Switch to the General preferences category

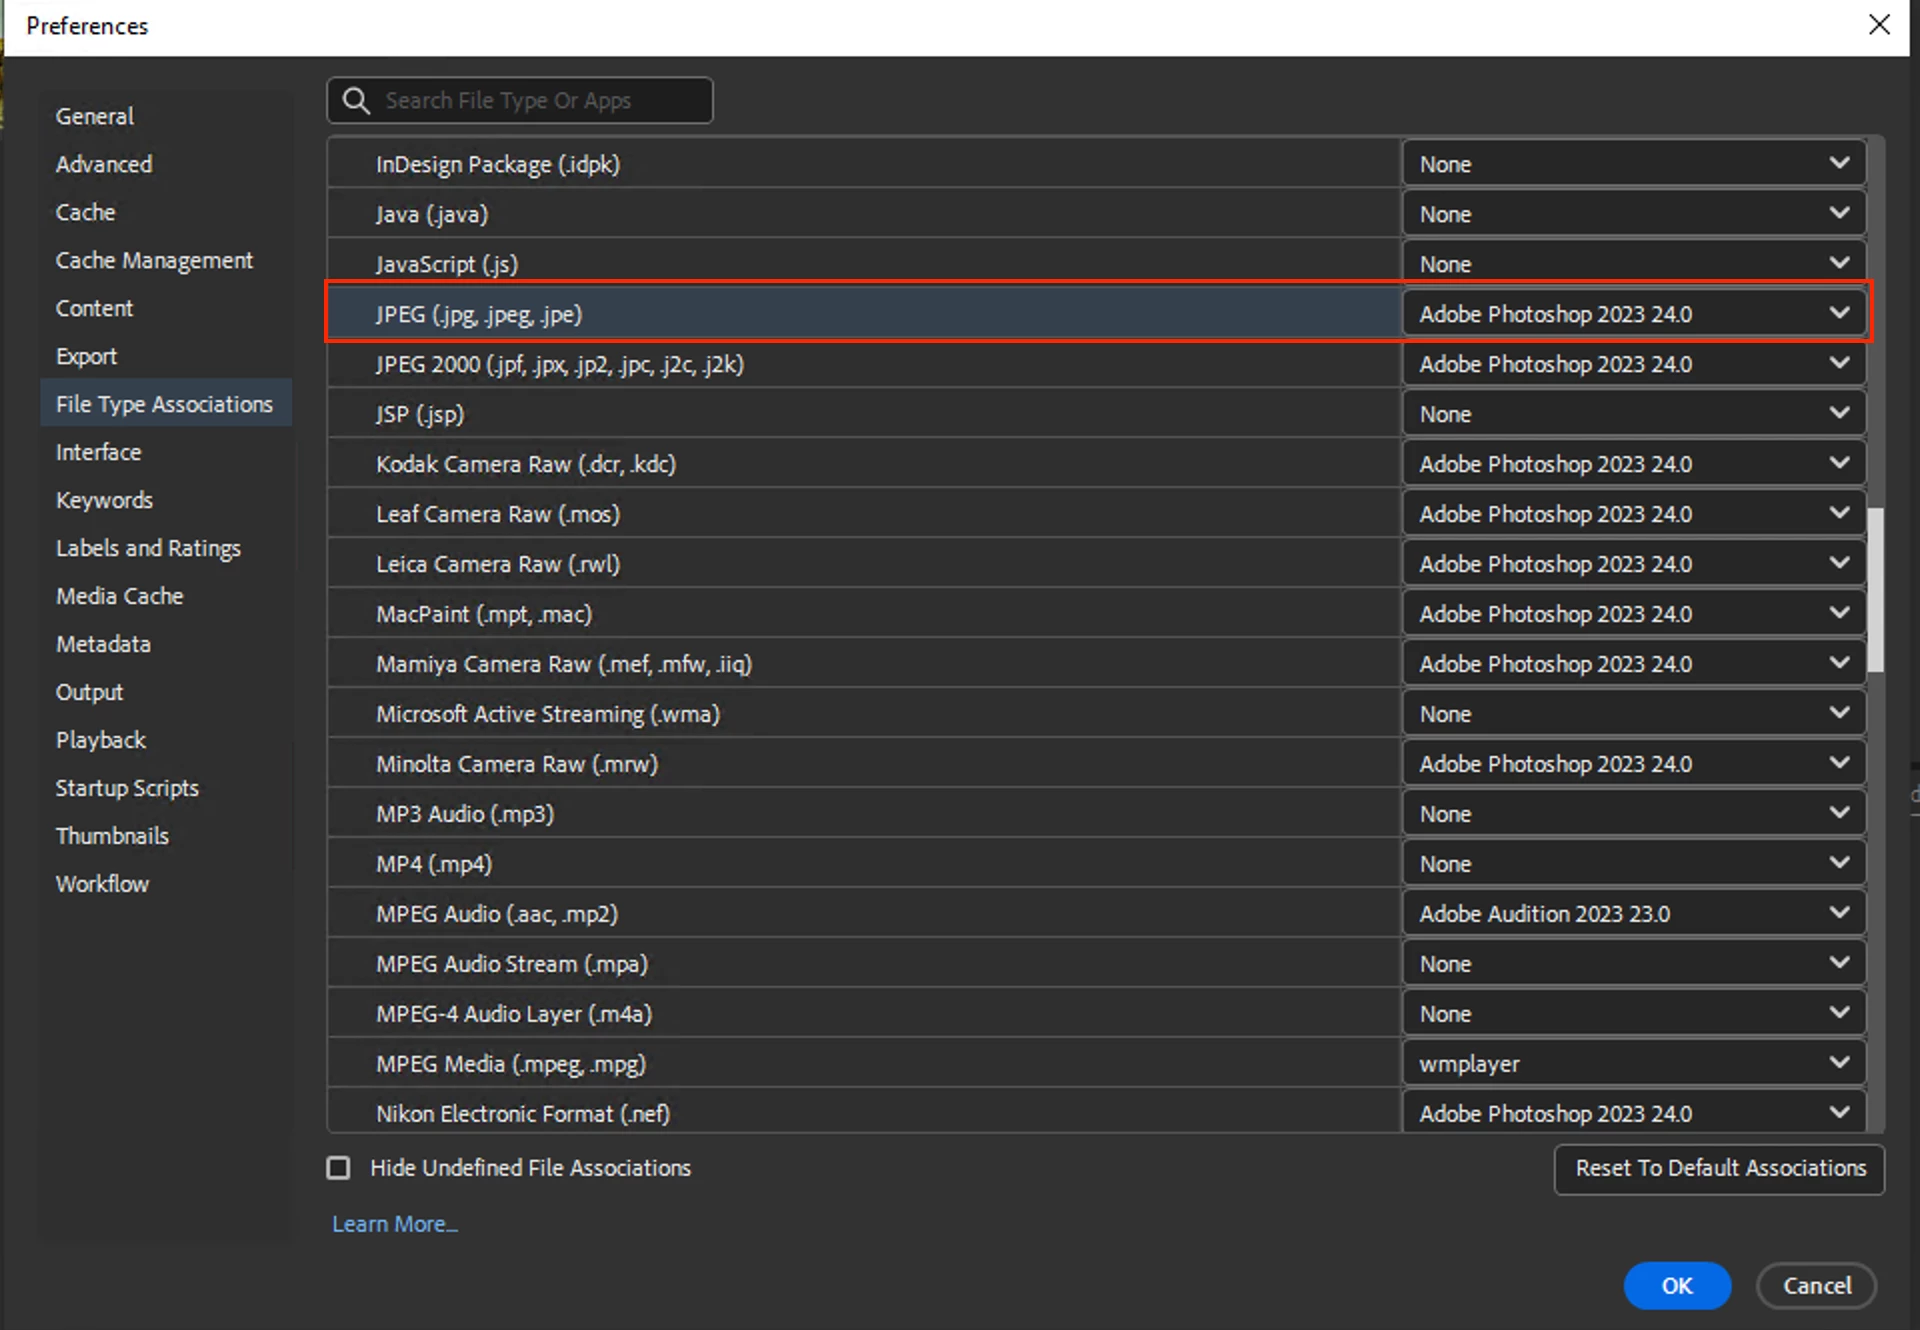coord(95,116)
